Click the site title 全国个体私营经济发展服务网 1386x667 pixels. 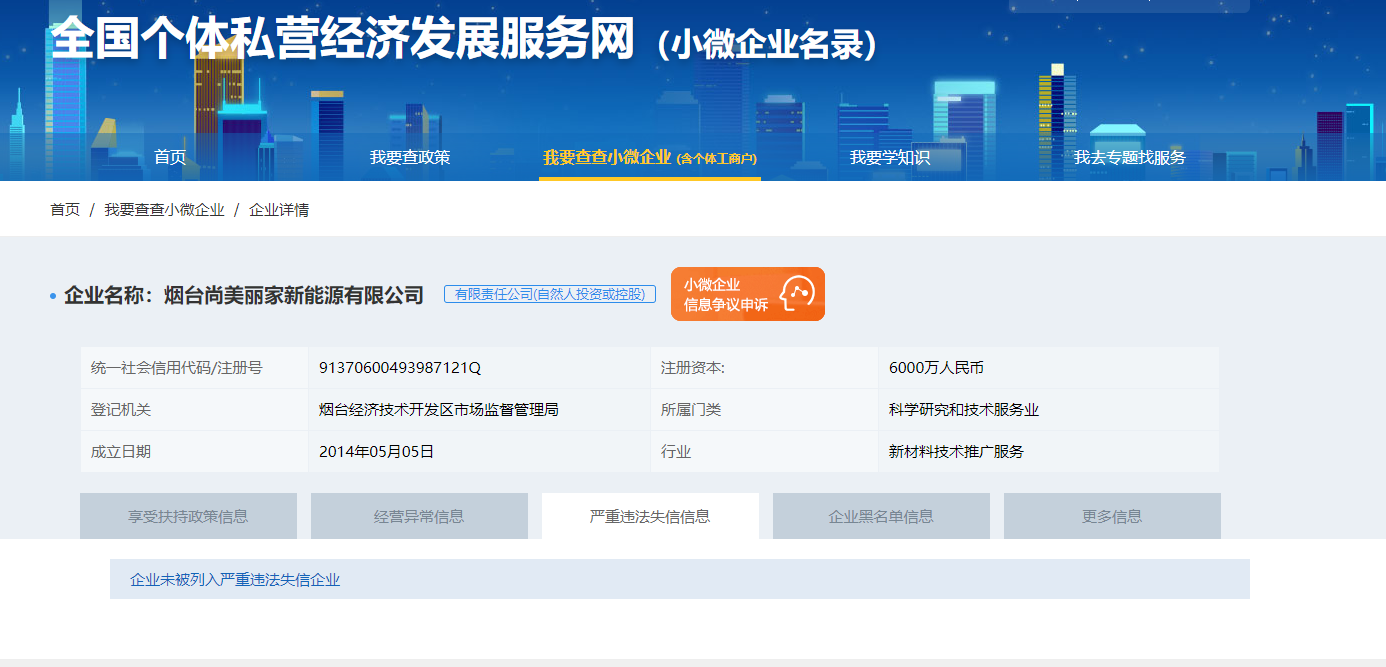[x=342, y=38]
